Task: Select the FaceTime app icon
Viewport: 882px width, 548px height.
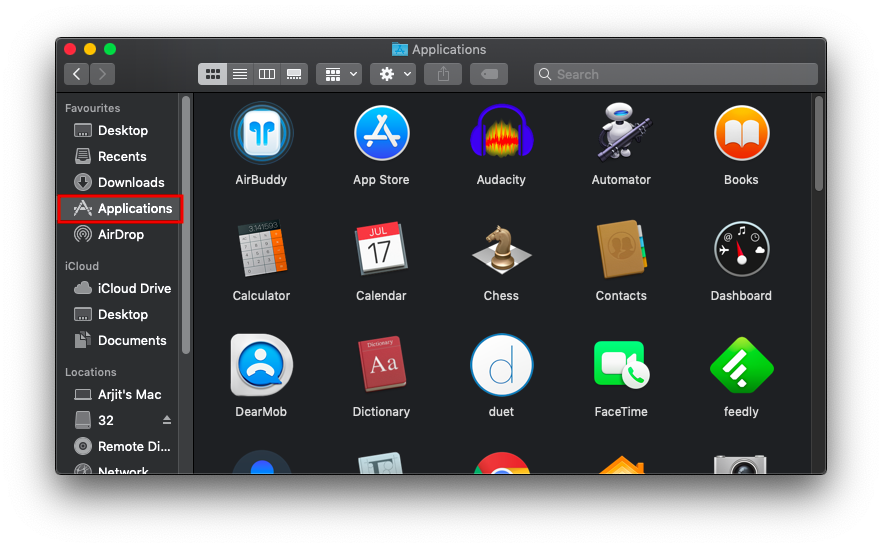Action: coord(622,365)
